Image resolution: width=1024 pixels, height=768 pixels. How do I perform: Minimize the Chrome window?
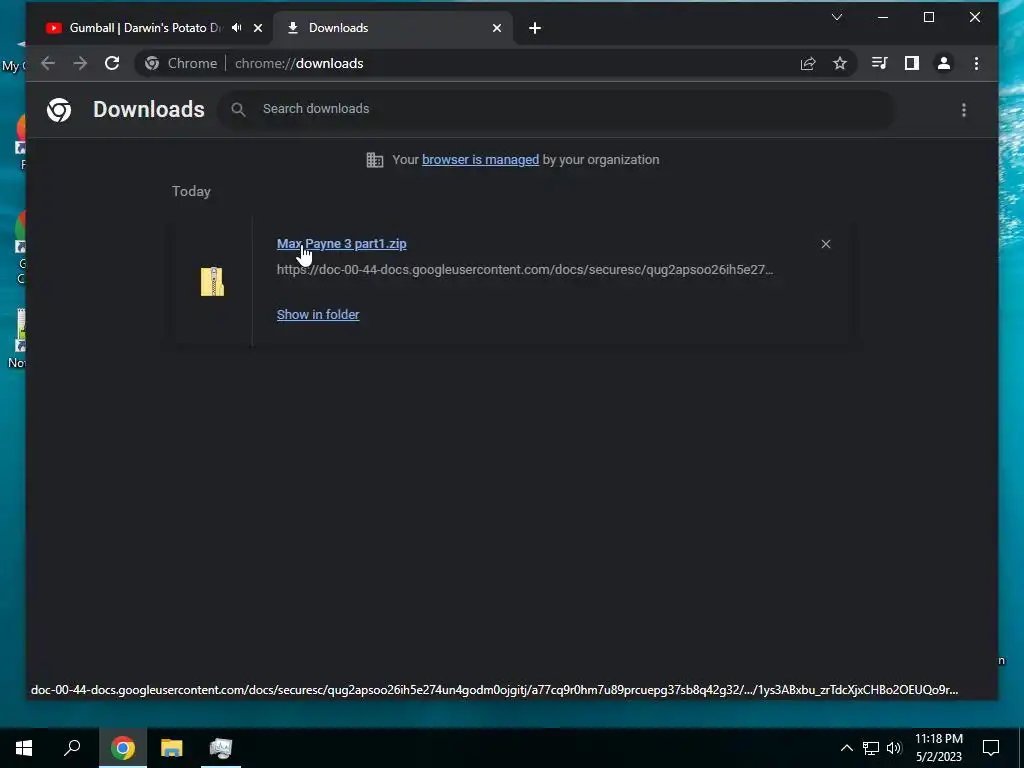coord(883,18)
